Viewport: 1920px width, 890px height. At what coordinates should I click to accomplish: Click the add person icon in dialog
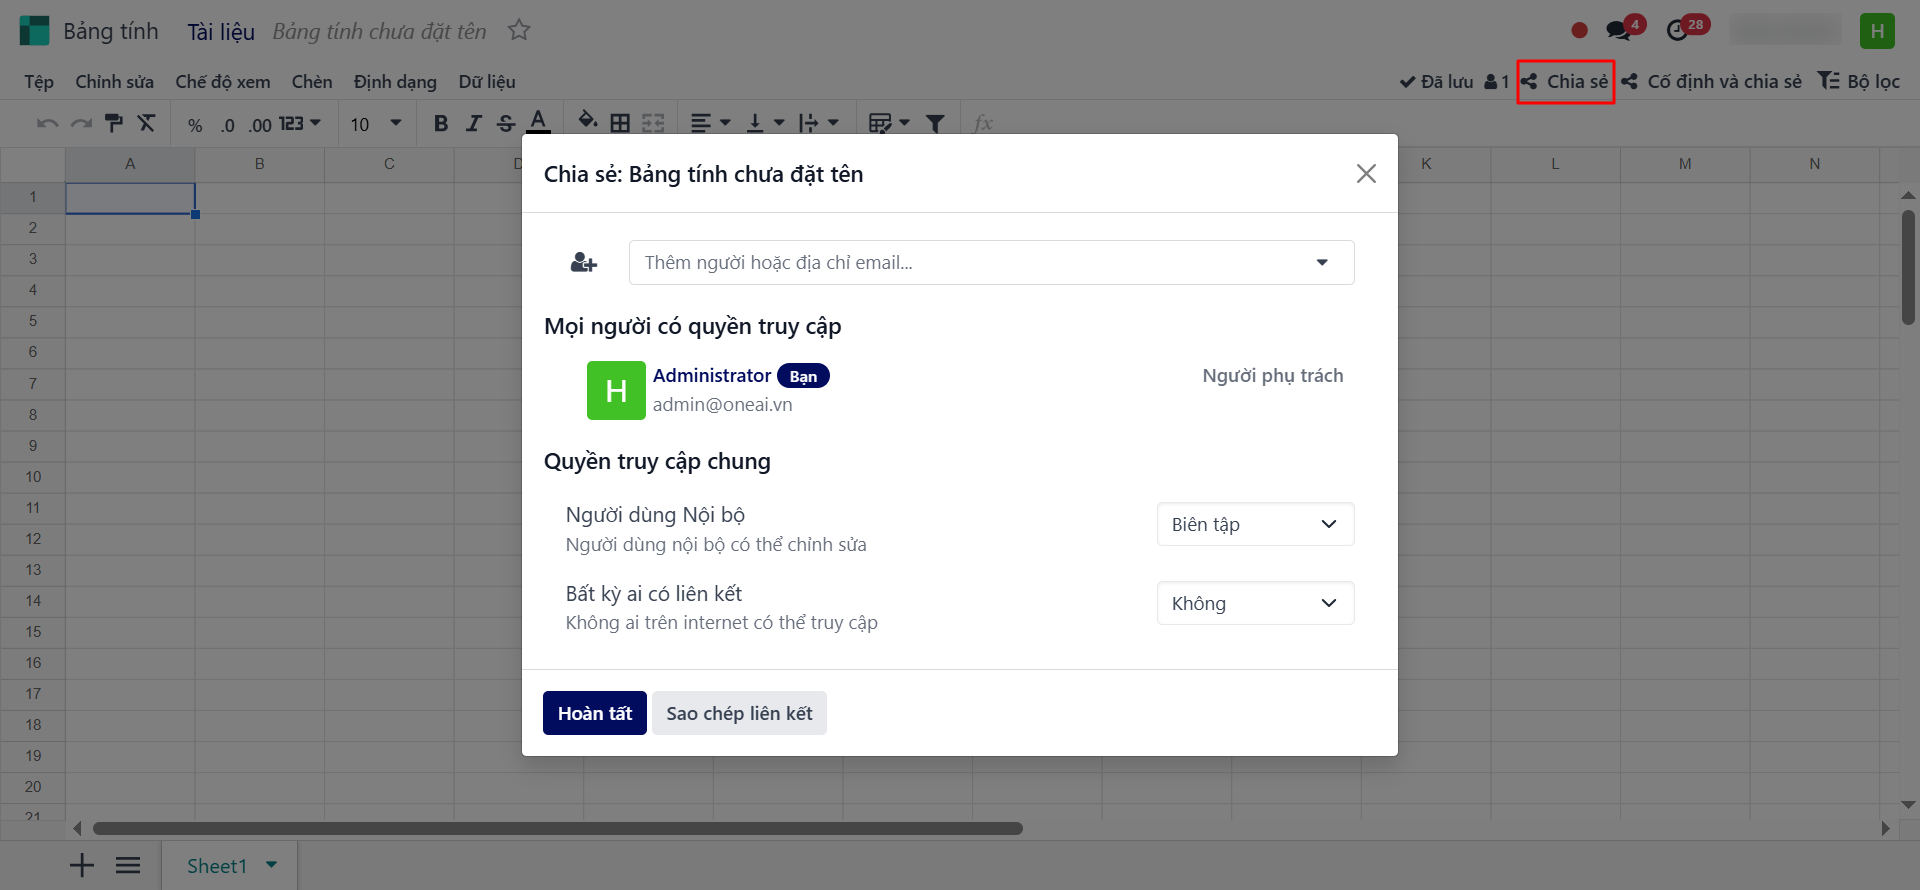click(x=584, y=263)
